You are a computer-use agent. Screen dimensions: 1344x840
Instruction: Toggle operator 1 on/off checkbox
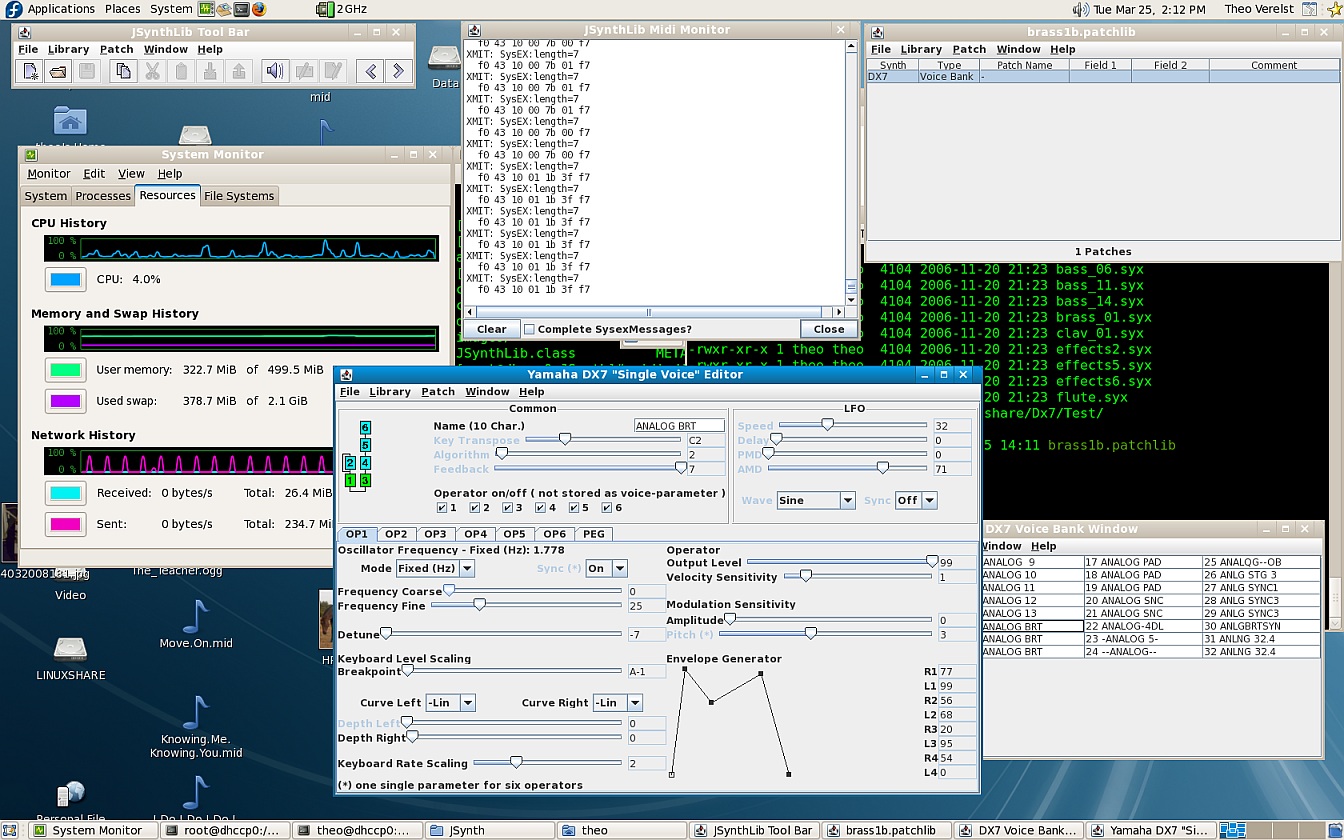[442, 508]
